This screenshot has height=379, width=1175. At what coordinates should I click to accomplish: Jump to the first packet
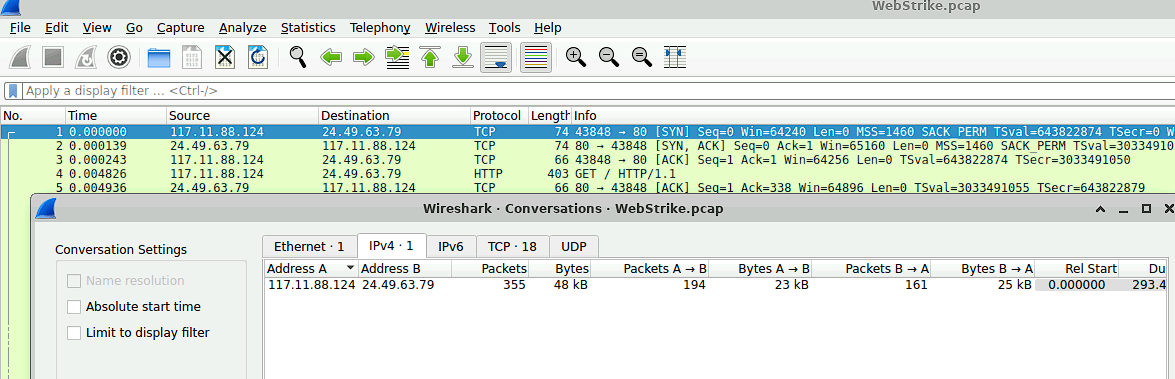430,57
